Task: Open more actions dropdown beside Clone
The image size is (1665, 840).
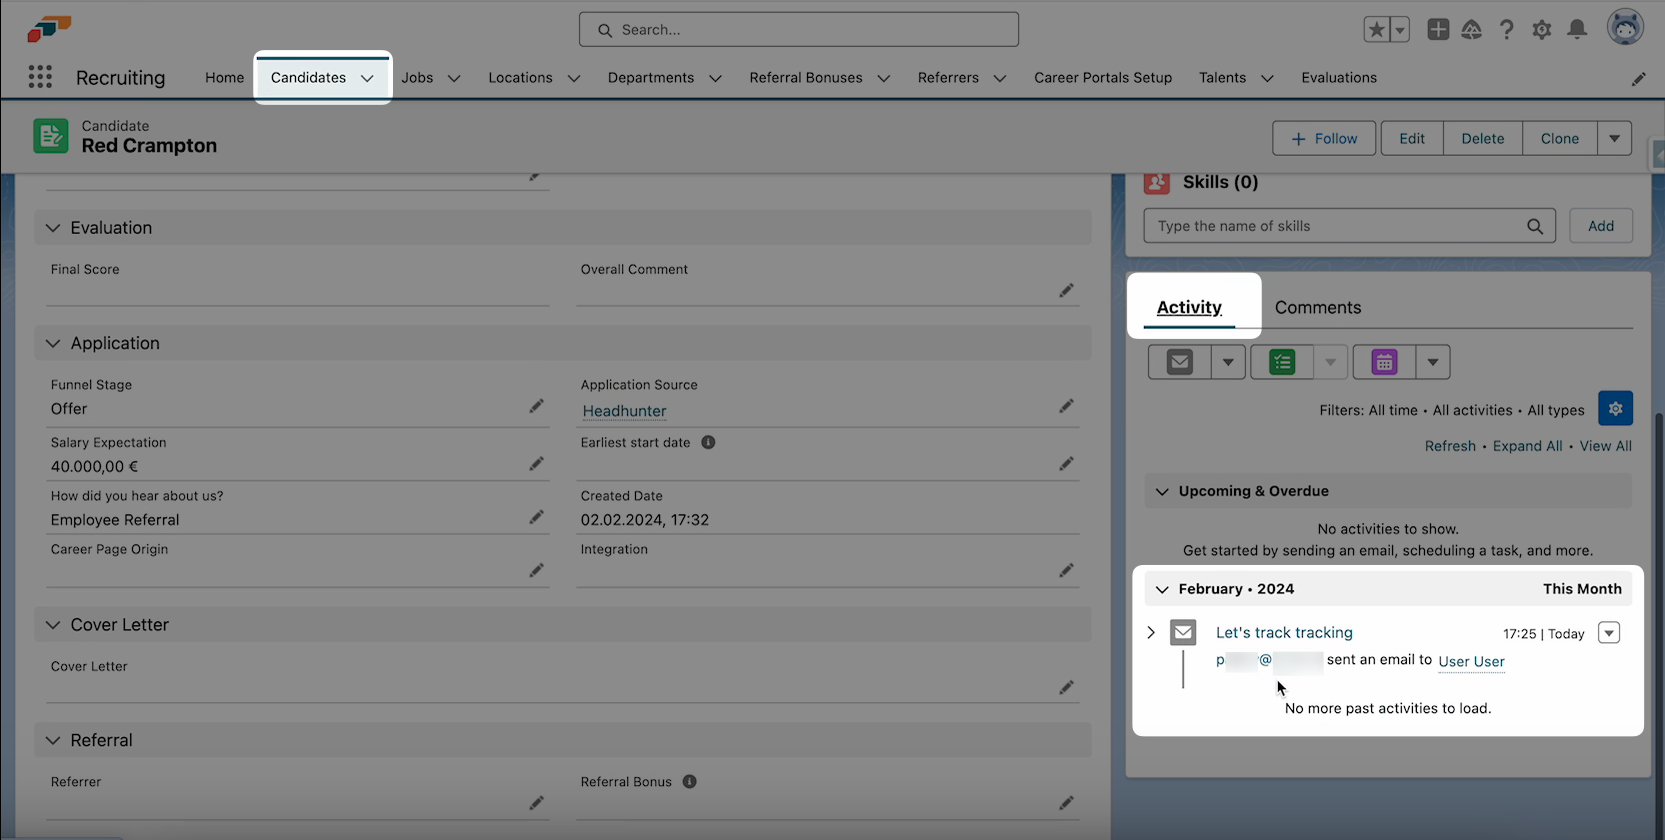Action: point(1614,139)
